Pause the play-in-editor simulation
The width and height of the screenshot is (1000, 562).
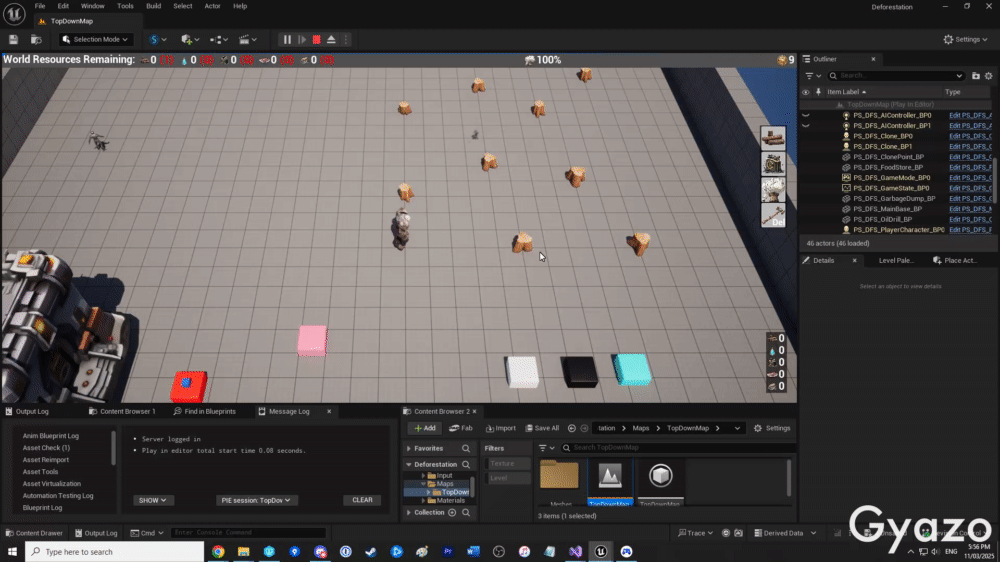coord(287,39)
